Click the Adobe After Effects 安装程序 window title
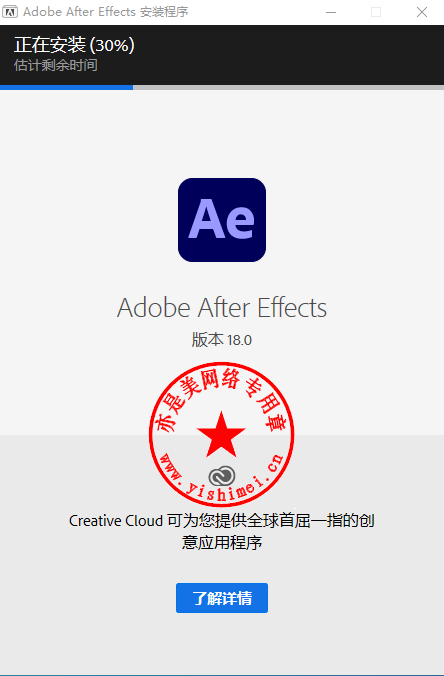 coord(106,12)
